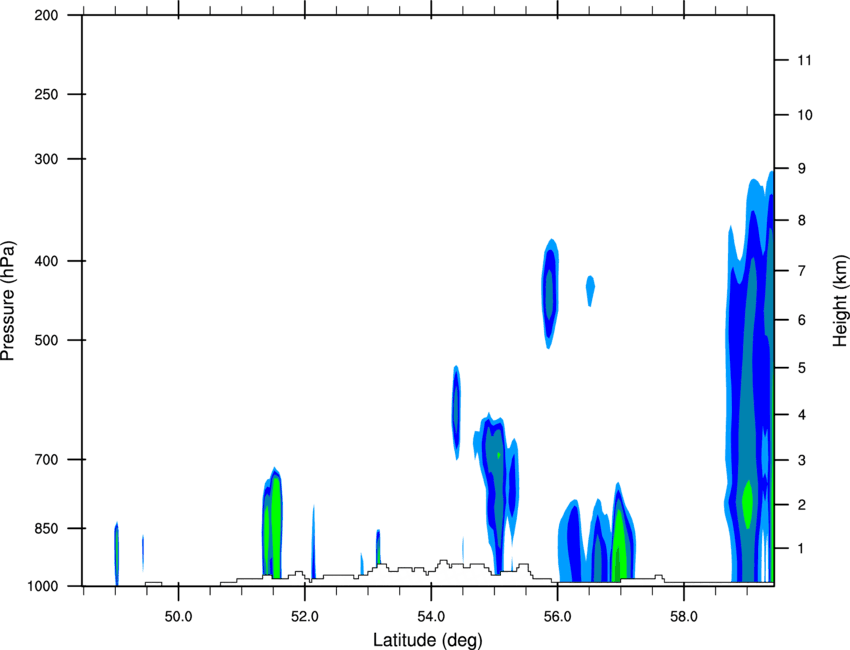The width and height of the screenshot is (850, 650).
Task: Click the narrow blue streak near 54.4 latitude
Action: (456, 413)
